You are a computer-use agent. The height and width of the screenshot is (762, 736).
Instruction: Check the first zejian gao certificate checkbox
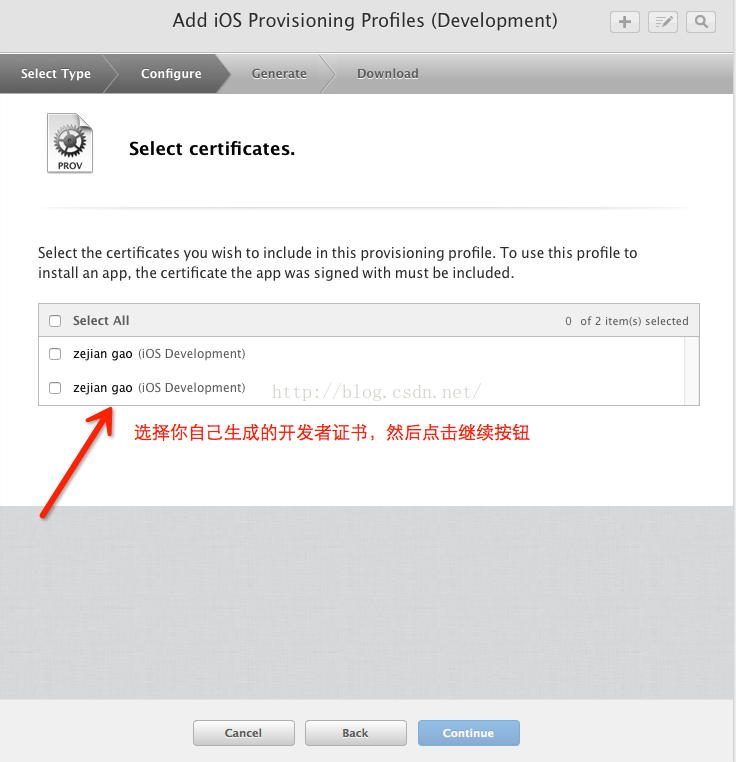click(55, 354)
